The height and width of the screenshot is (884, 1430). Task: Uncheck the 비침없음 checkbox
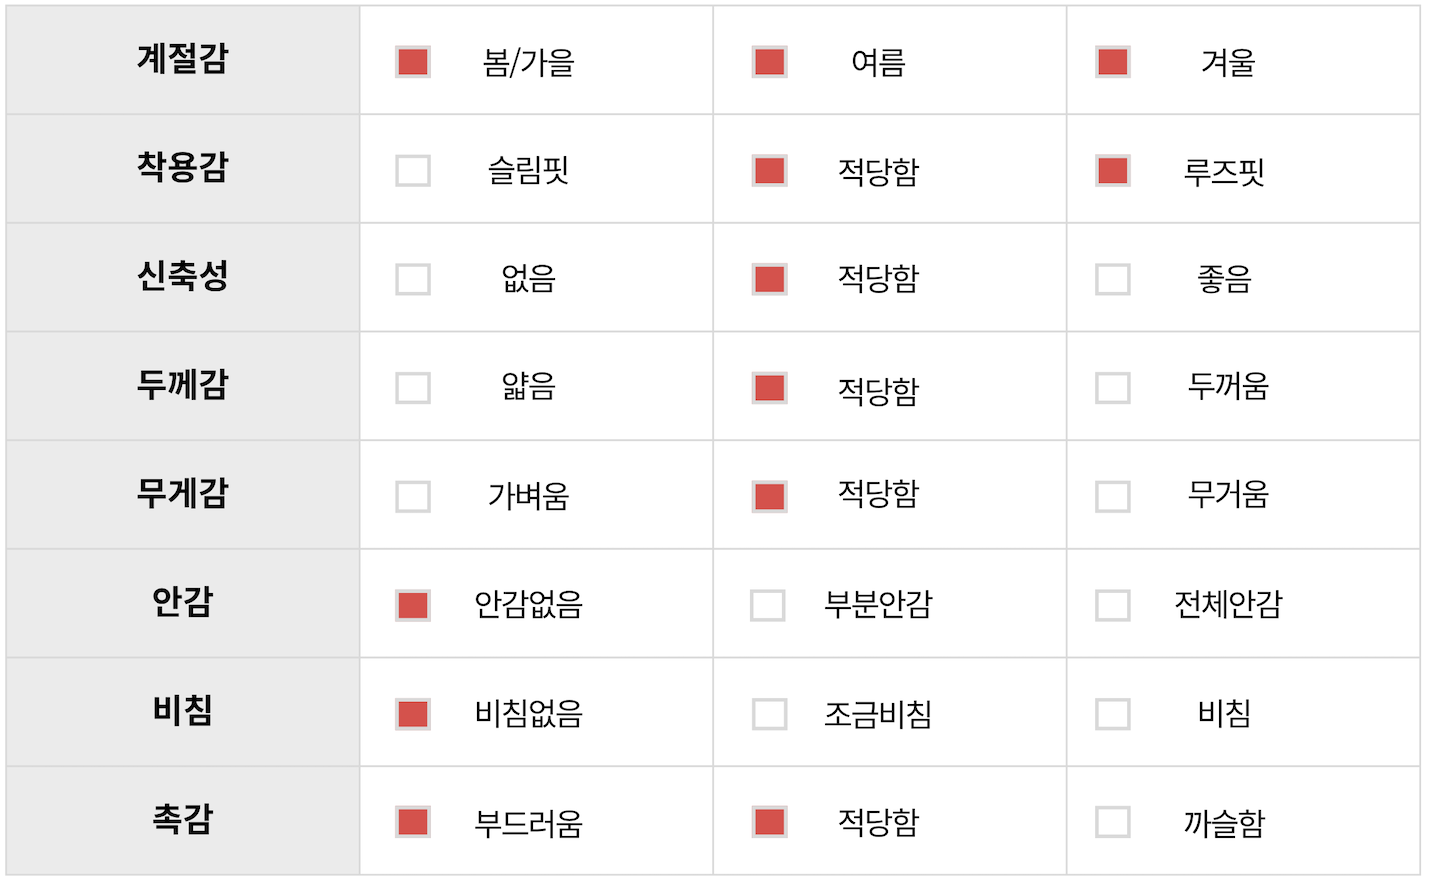[x=413, y=714]
